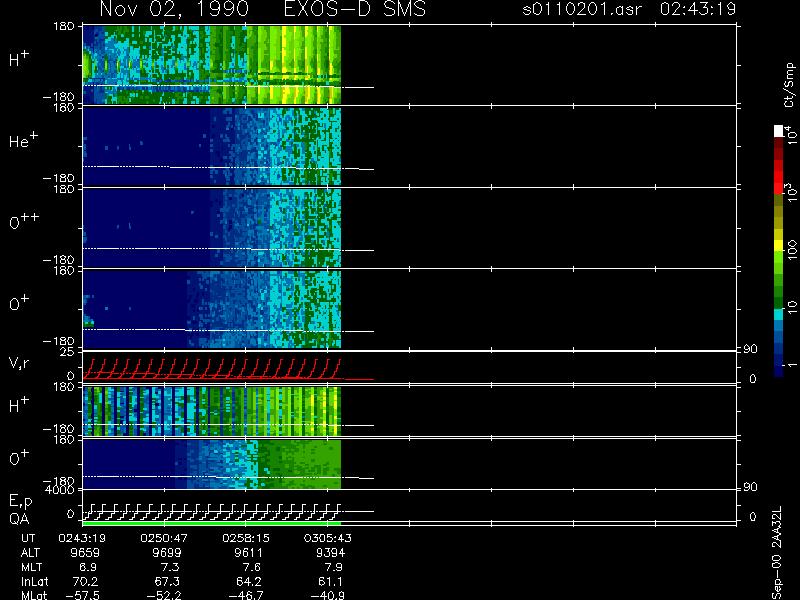
Task: Select the He+ panel label
Action: tap(23, 140)
